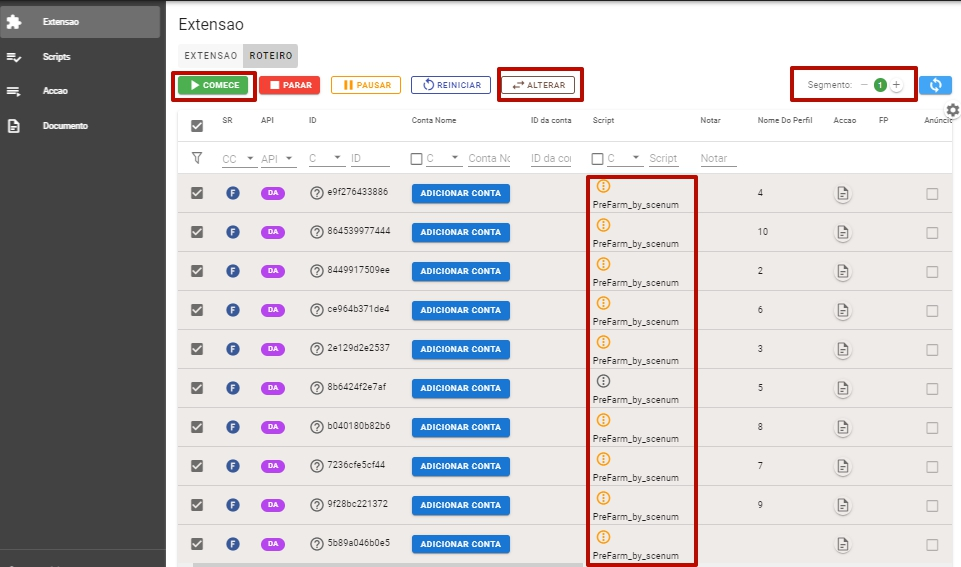The height and width of the screenshot is (567, 961).
Task: Open the ID condition dropdown
Action: point(325,158)
